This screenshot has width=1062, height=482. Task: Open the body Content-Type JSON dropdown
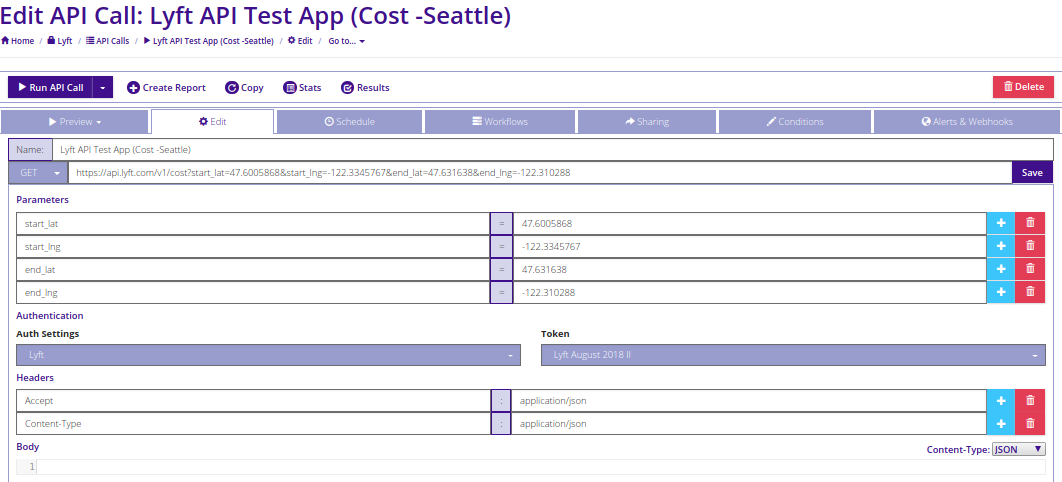(x=1018, y=450)
